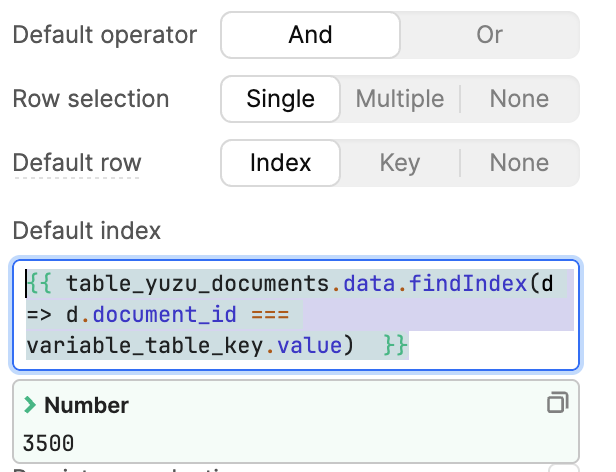Select Index for Default row
Viewport: 616px width, 472px height.
281,163
